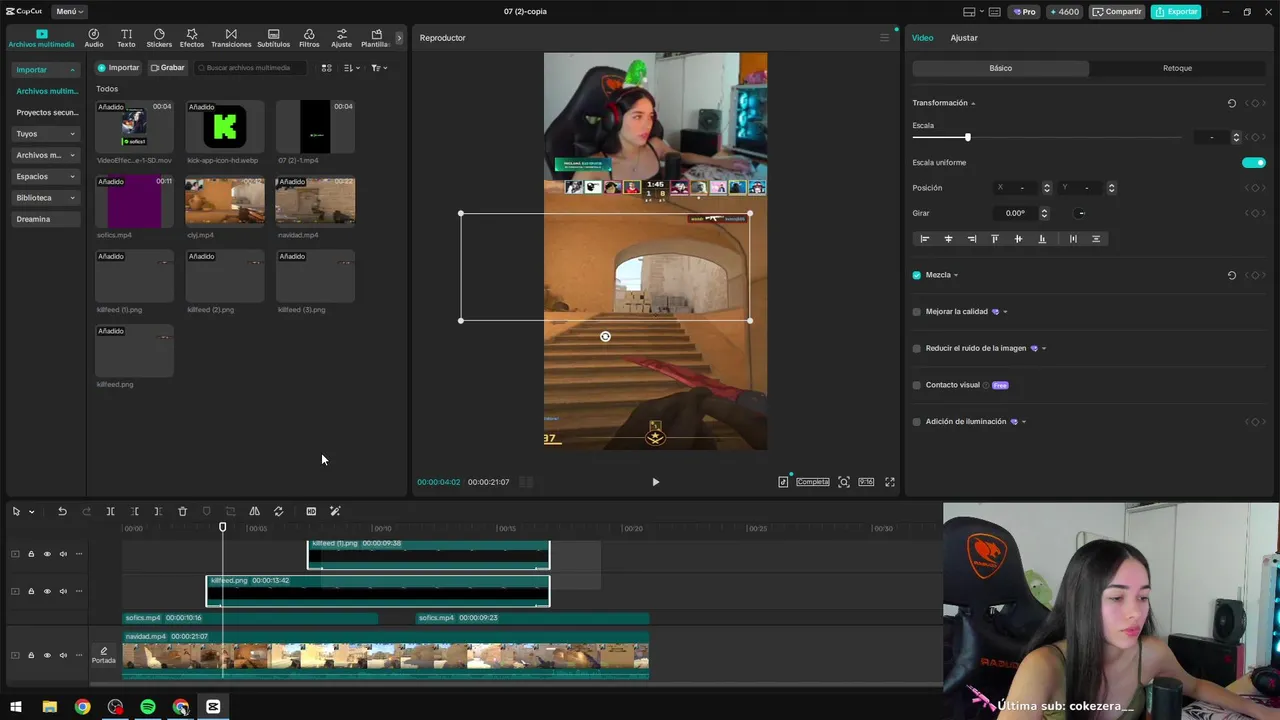Click the Exportar button
Image resolution: width=1280 pixels, height=720 pixels.
coord(1176,11)
